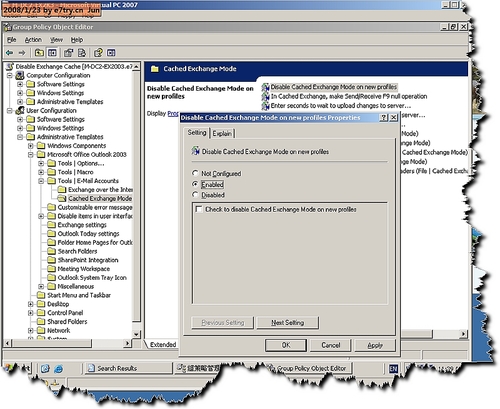Expand Software Settings under Computer Configuration

pos(20,84)
